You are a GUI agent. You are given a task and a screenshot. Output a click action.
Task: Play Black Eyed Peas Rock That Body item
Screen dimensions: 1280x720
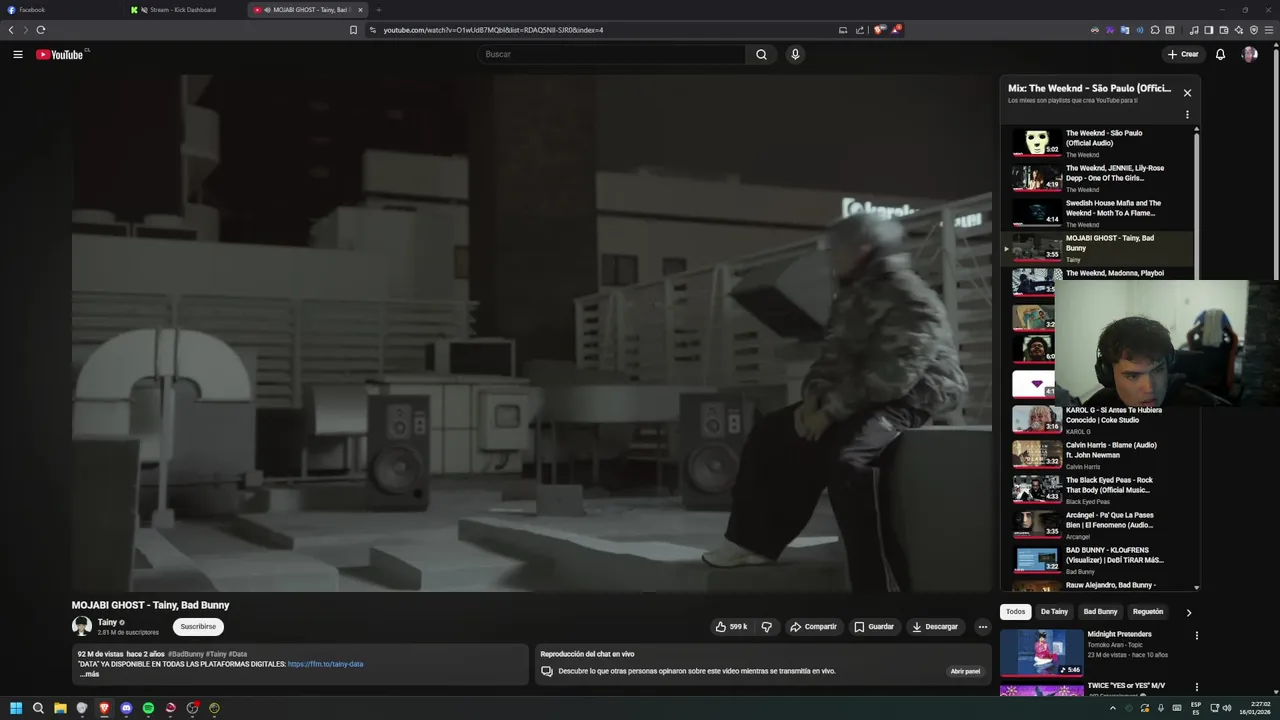pyautogui.click(x=1097, y=490)
